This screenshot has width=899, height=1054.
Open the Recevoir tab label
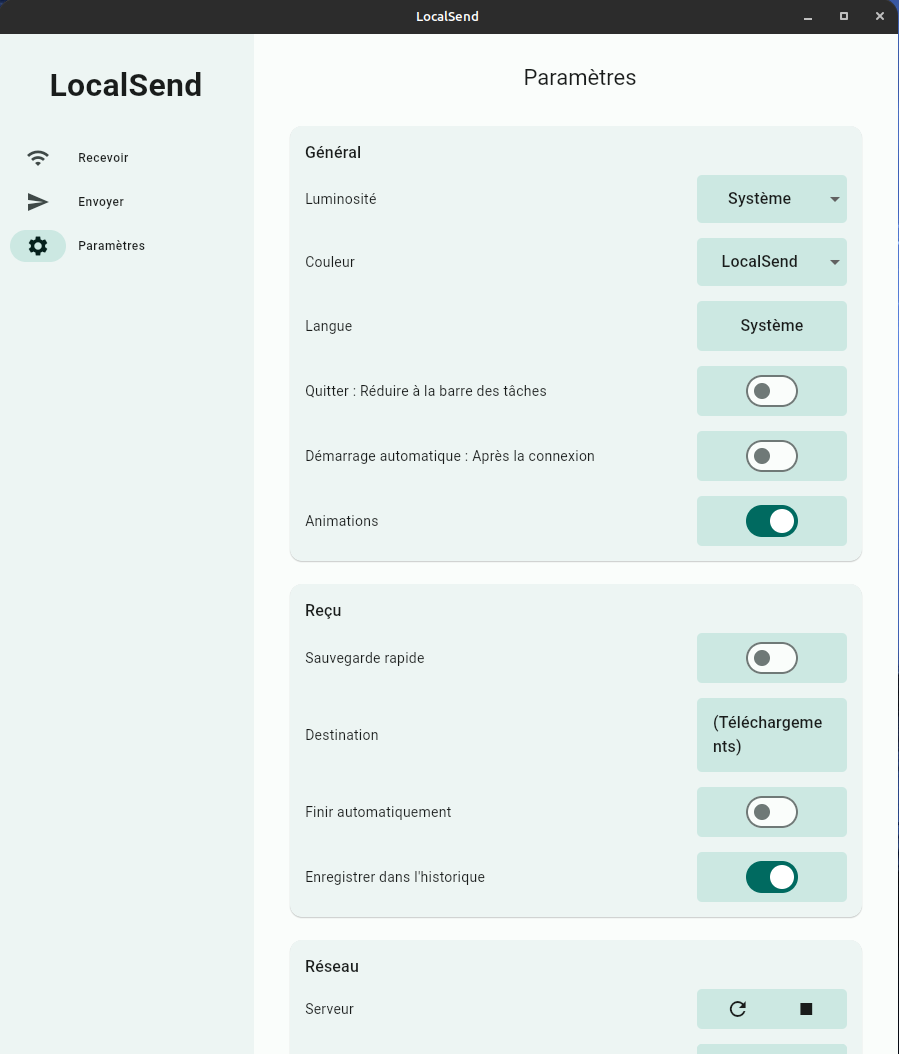click(103, 158)
